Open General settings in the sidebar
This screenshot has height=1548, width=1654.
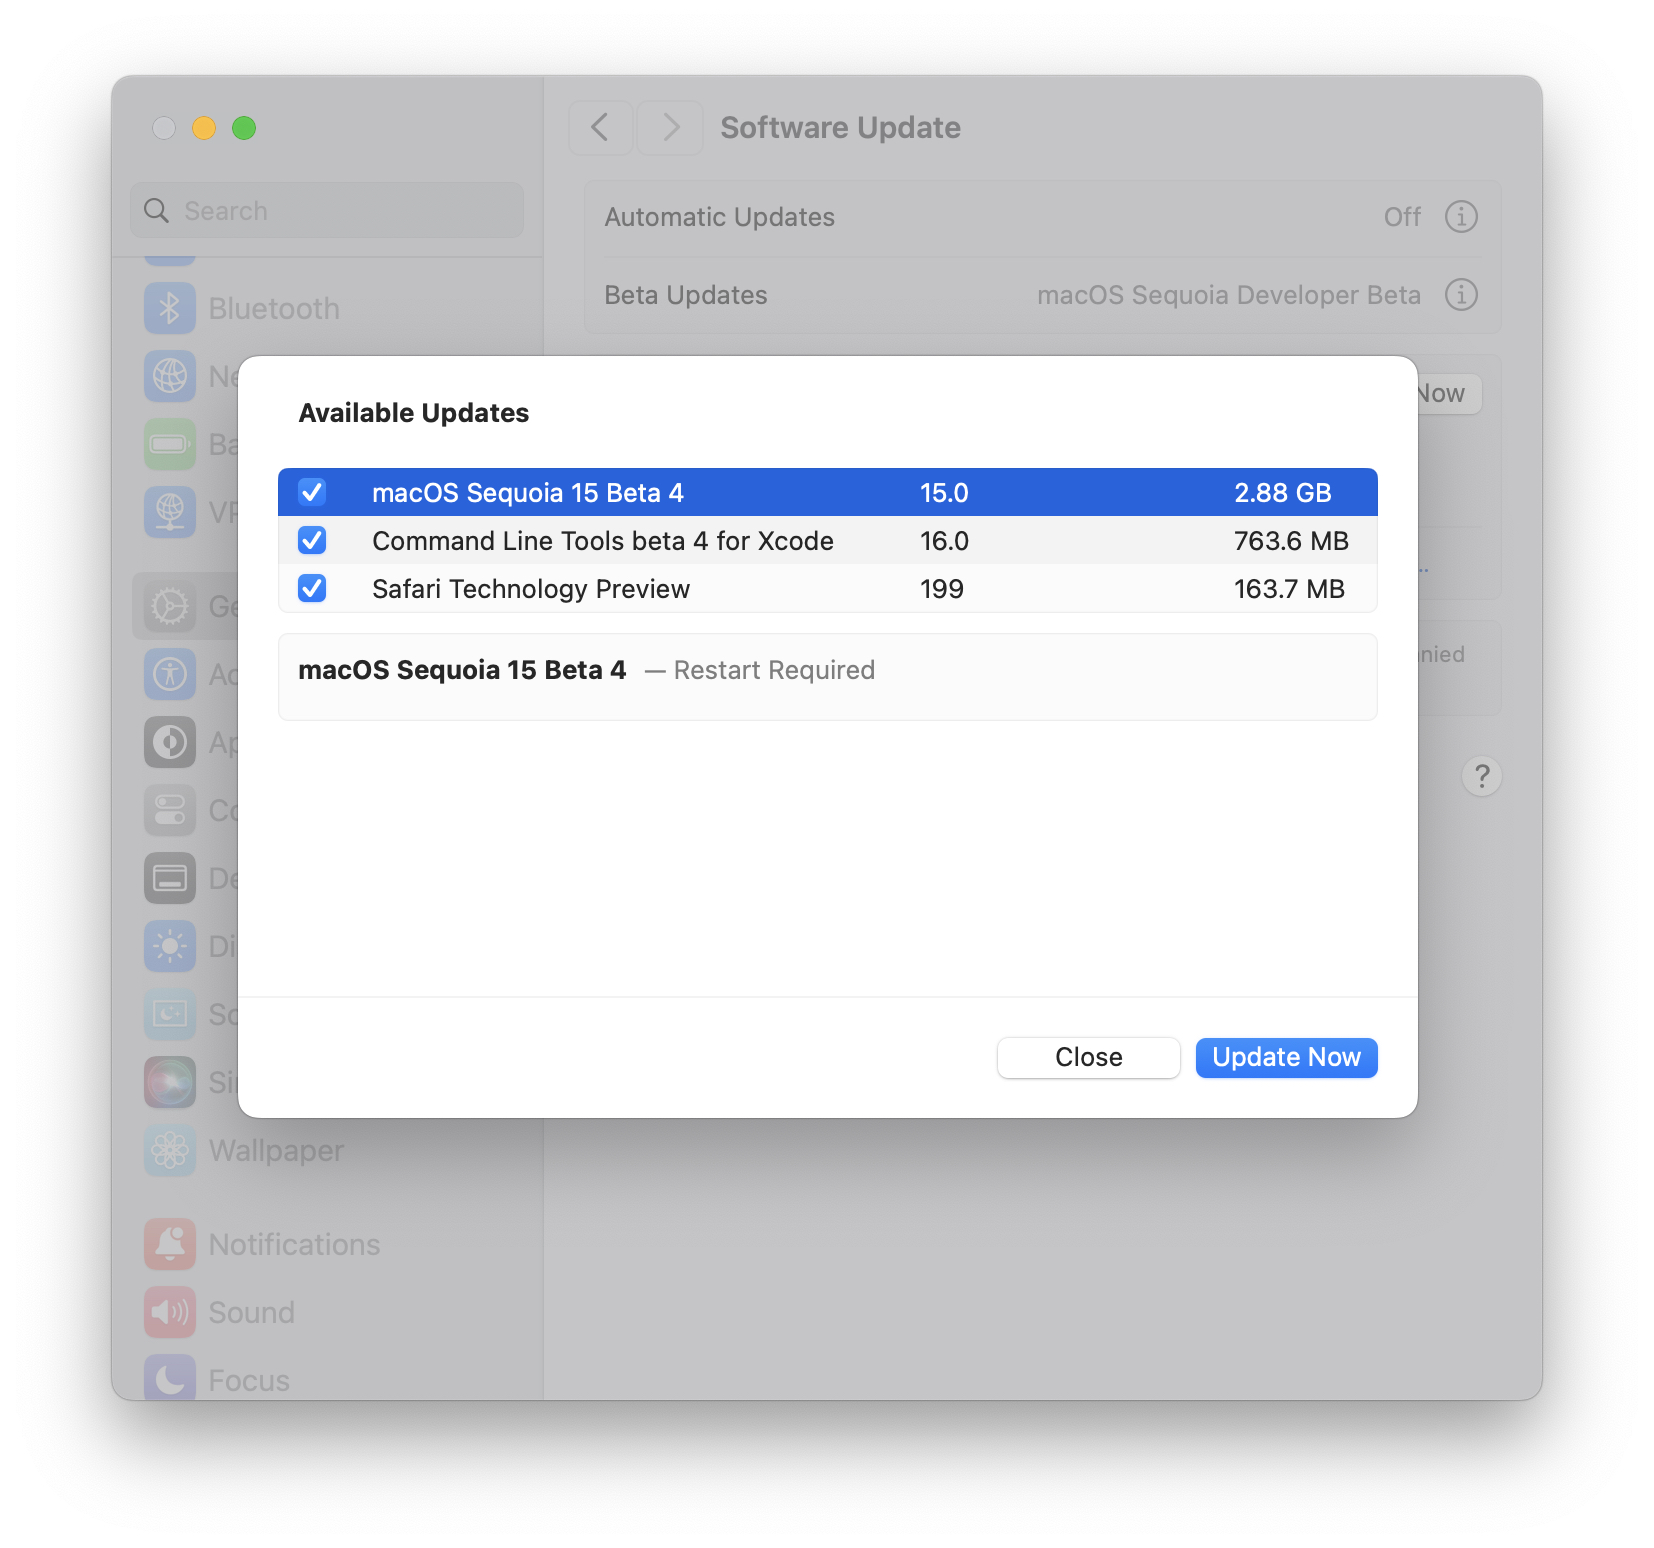(x=169, y=605)
